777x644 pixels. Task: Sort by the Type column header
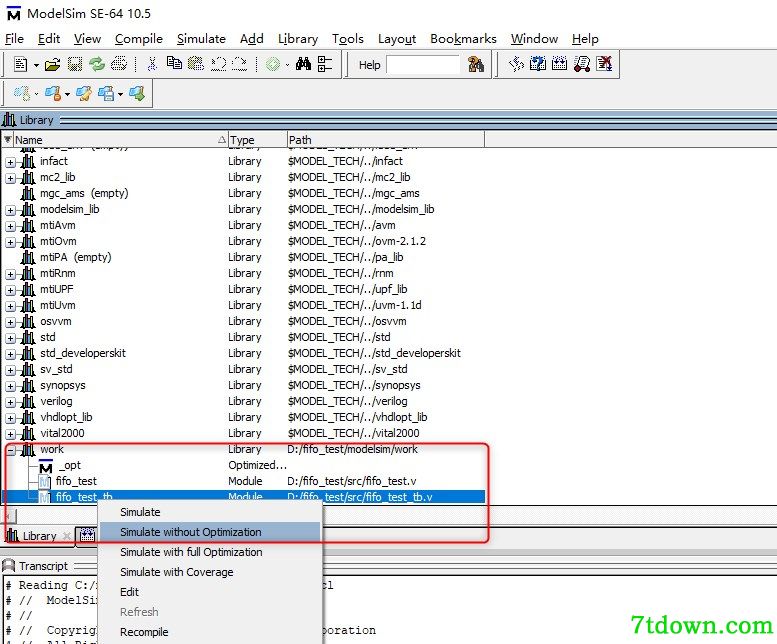(x=257, y=140)
